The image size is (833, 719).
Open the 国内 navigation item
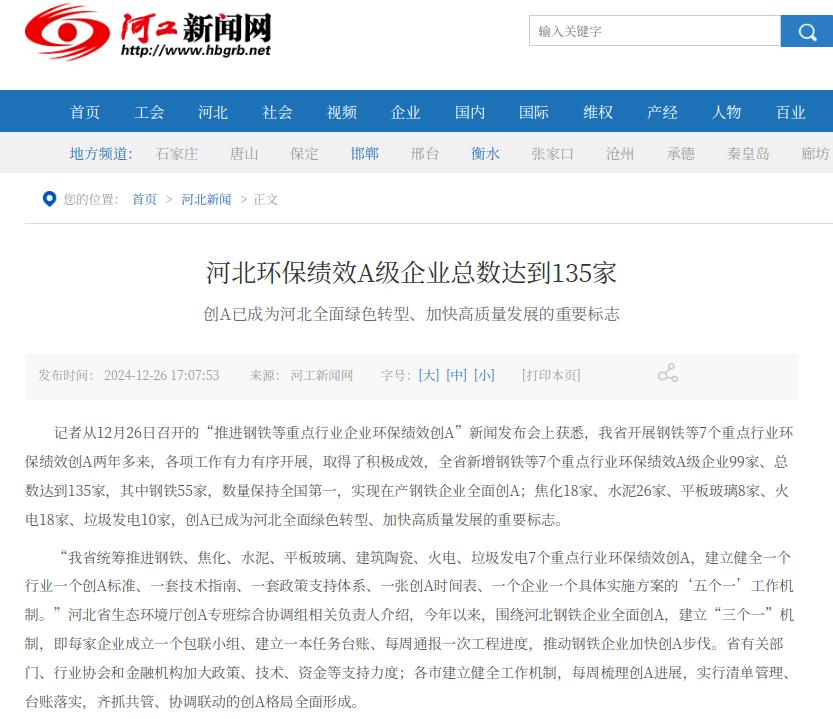tap(470, 112)
